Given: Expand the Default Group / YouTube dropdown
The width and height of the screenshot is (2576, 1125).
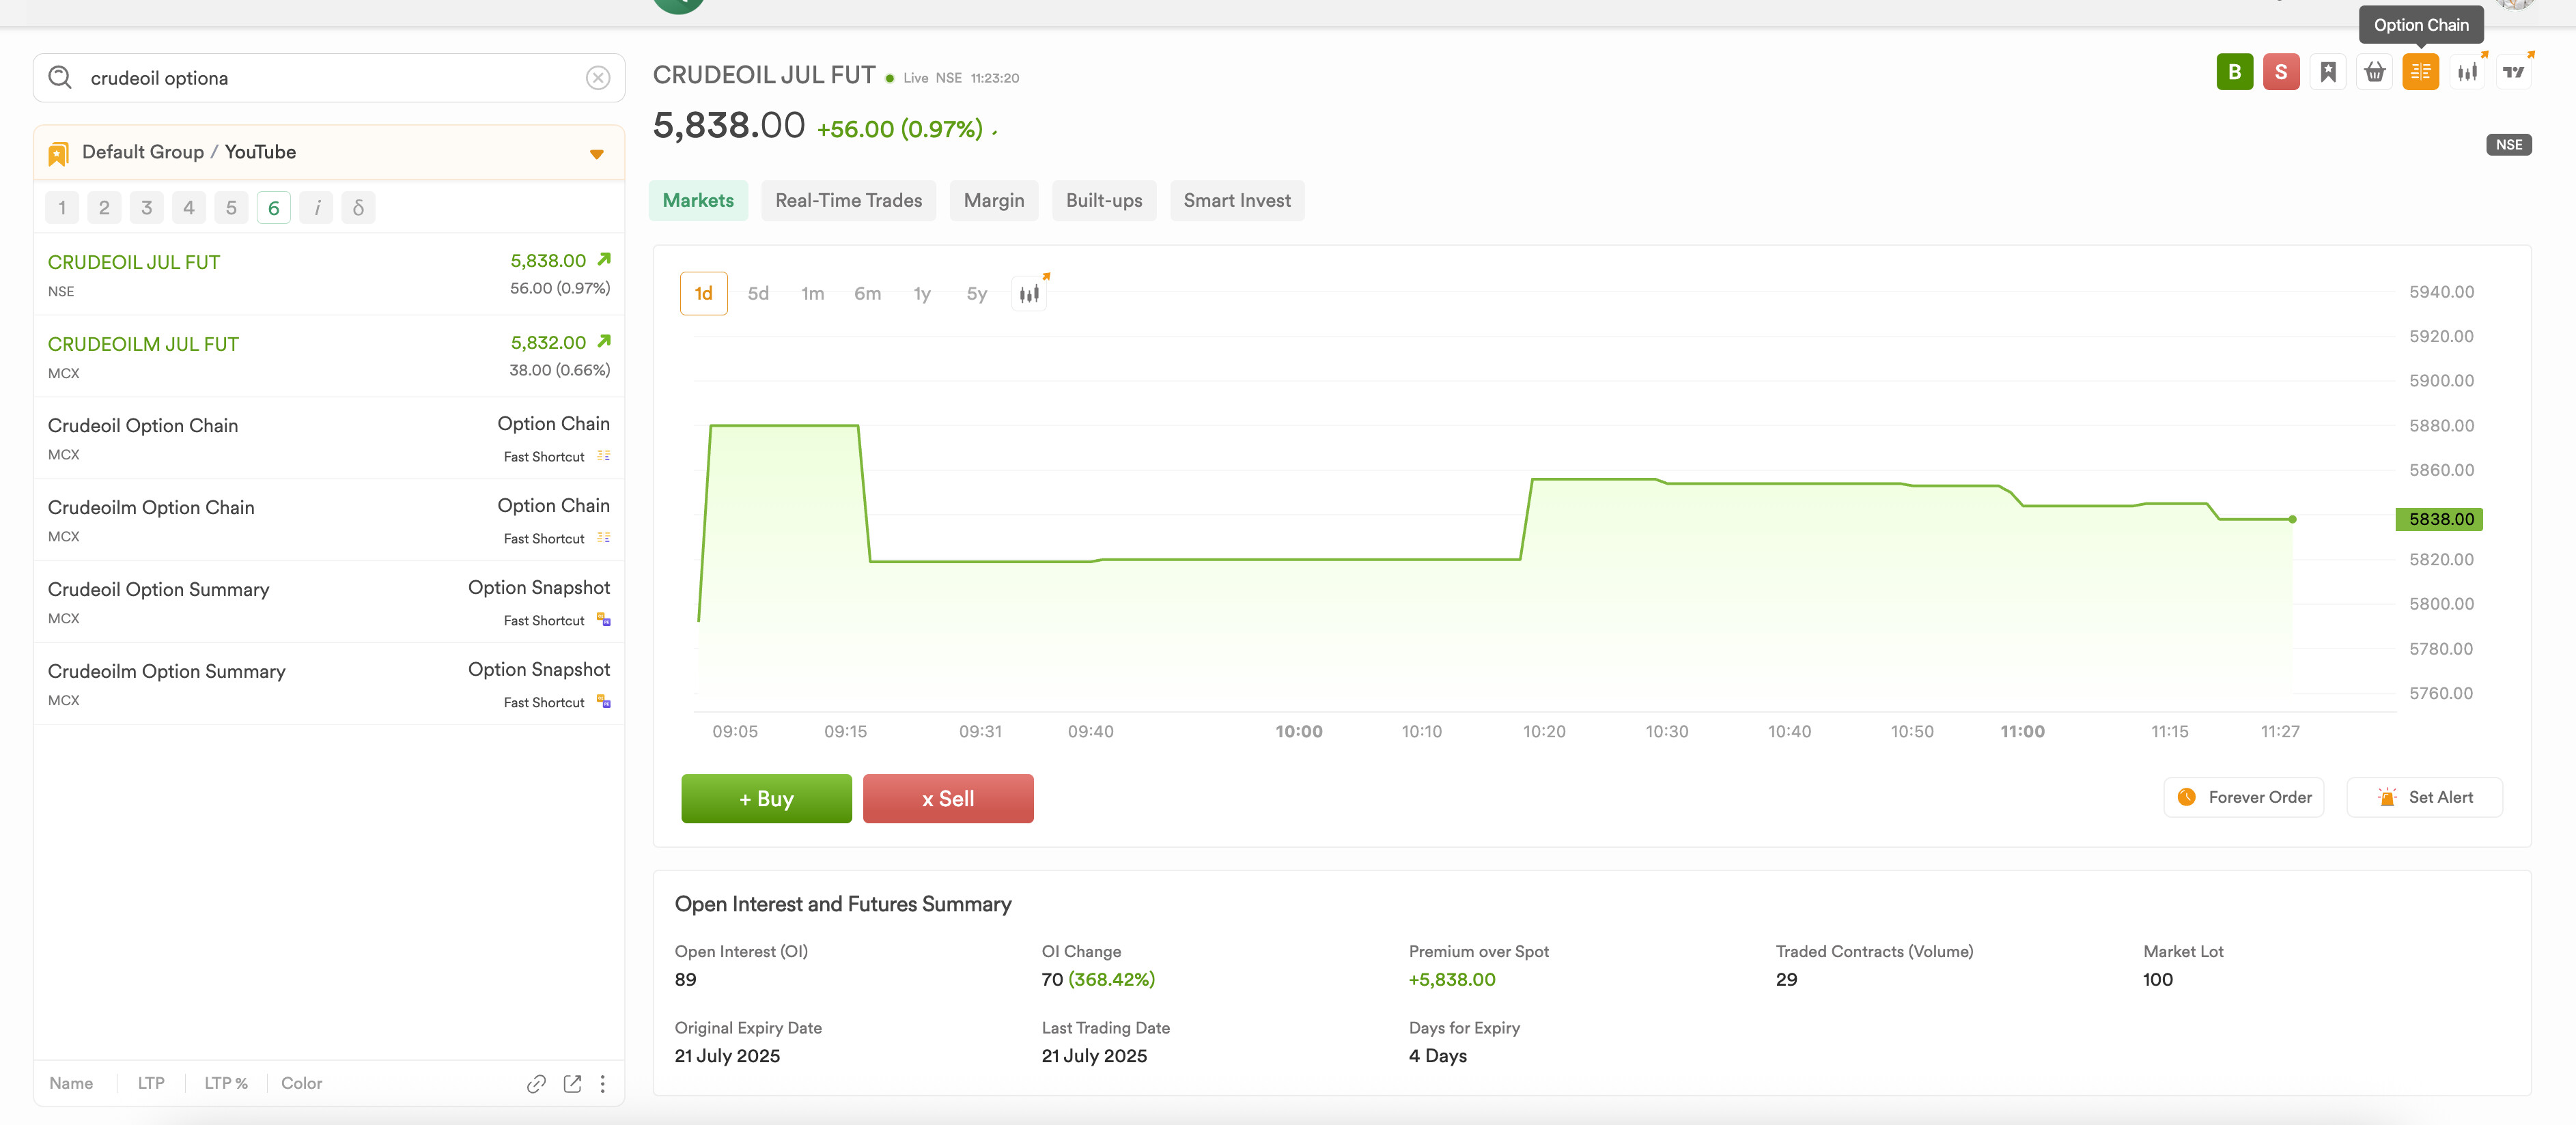Looking at the screenshot, I should [x=596, y=154].
